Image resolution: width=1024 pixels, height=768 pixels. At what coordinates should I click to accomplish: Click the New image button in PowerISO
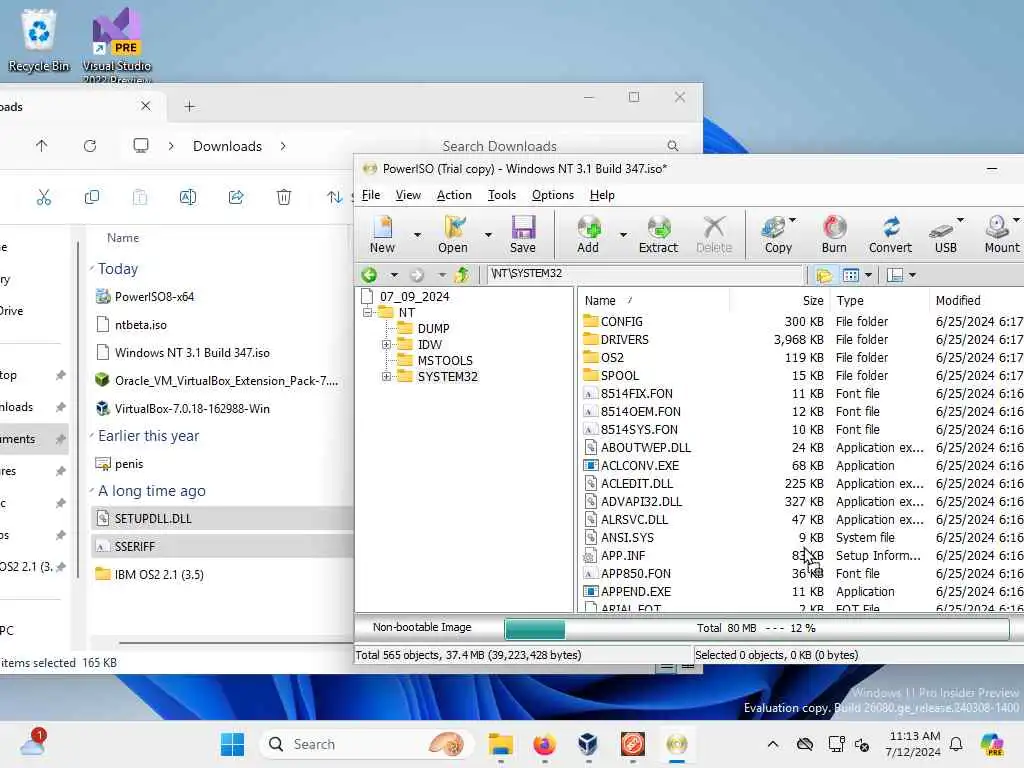[382, 234]
